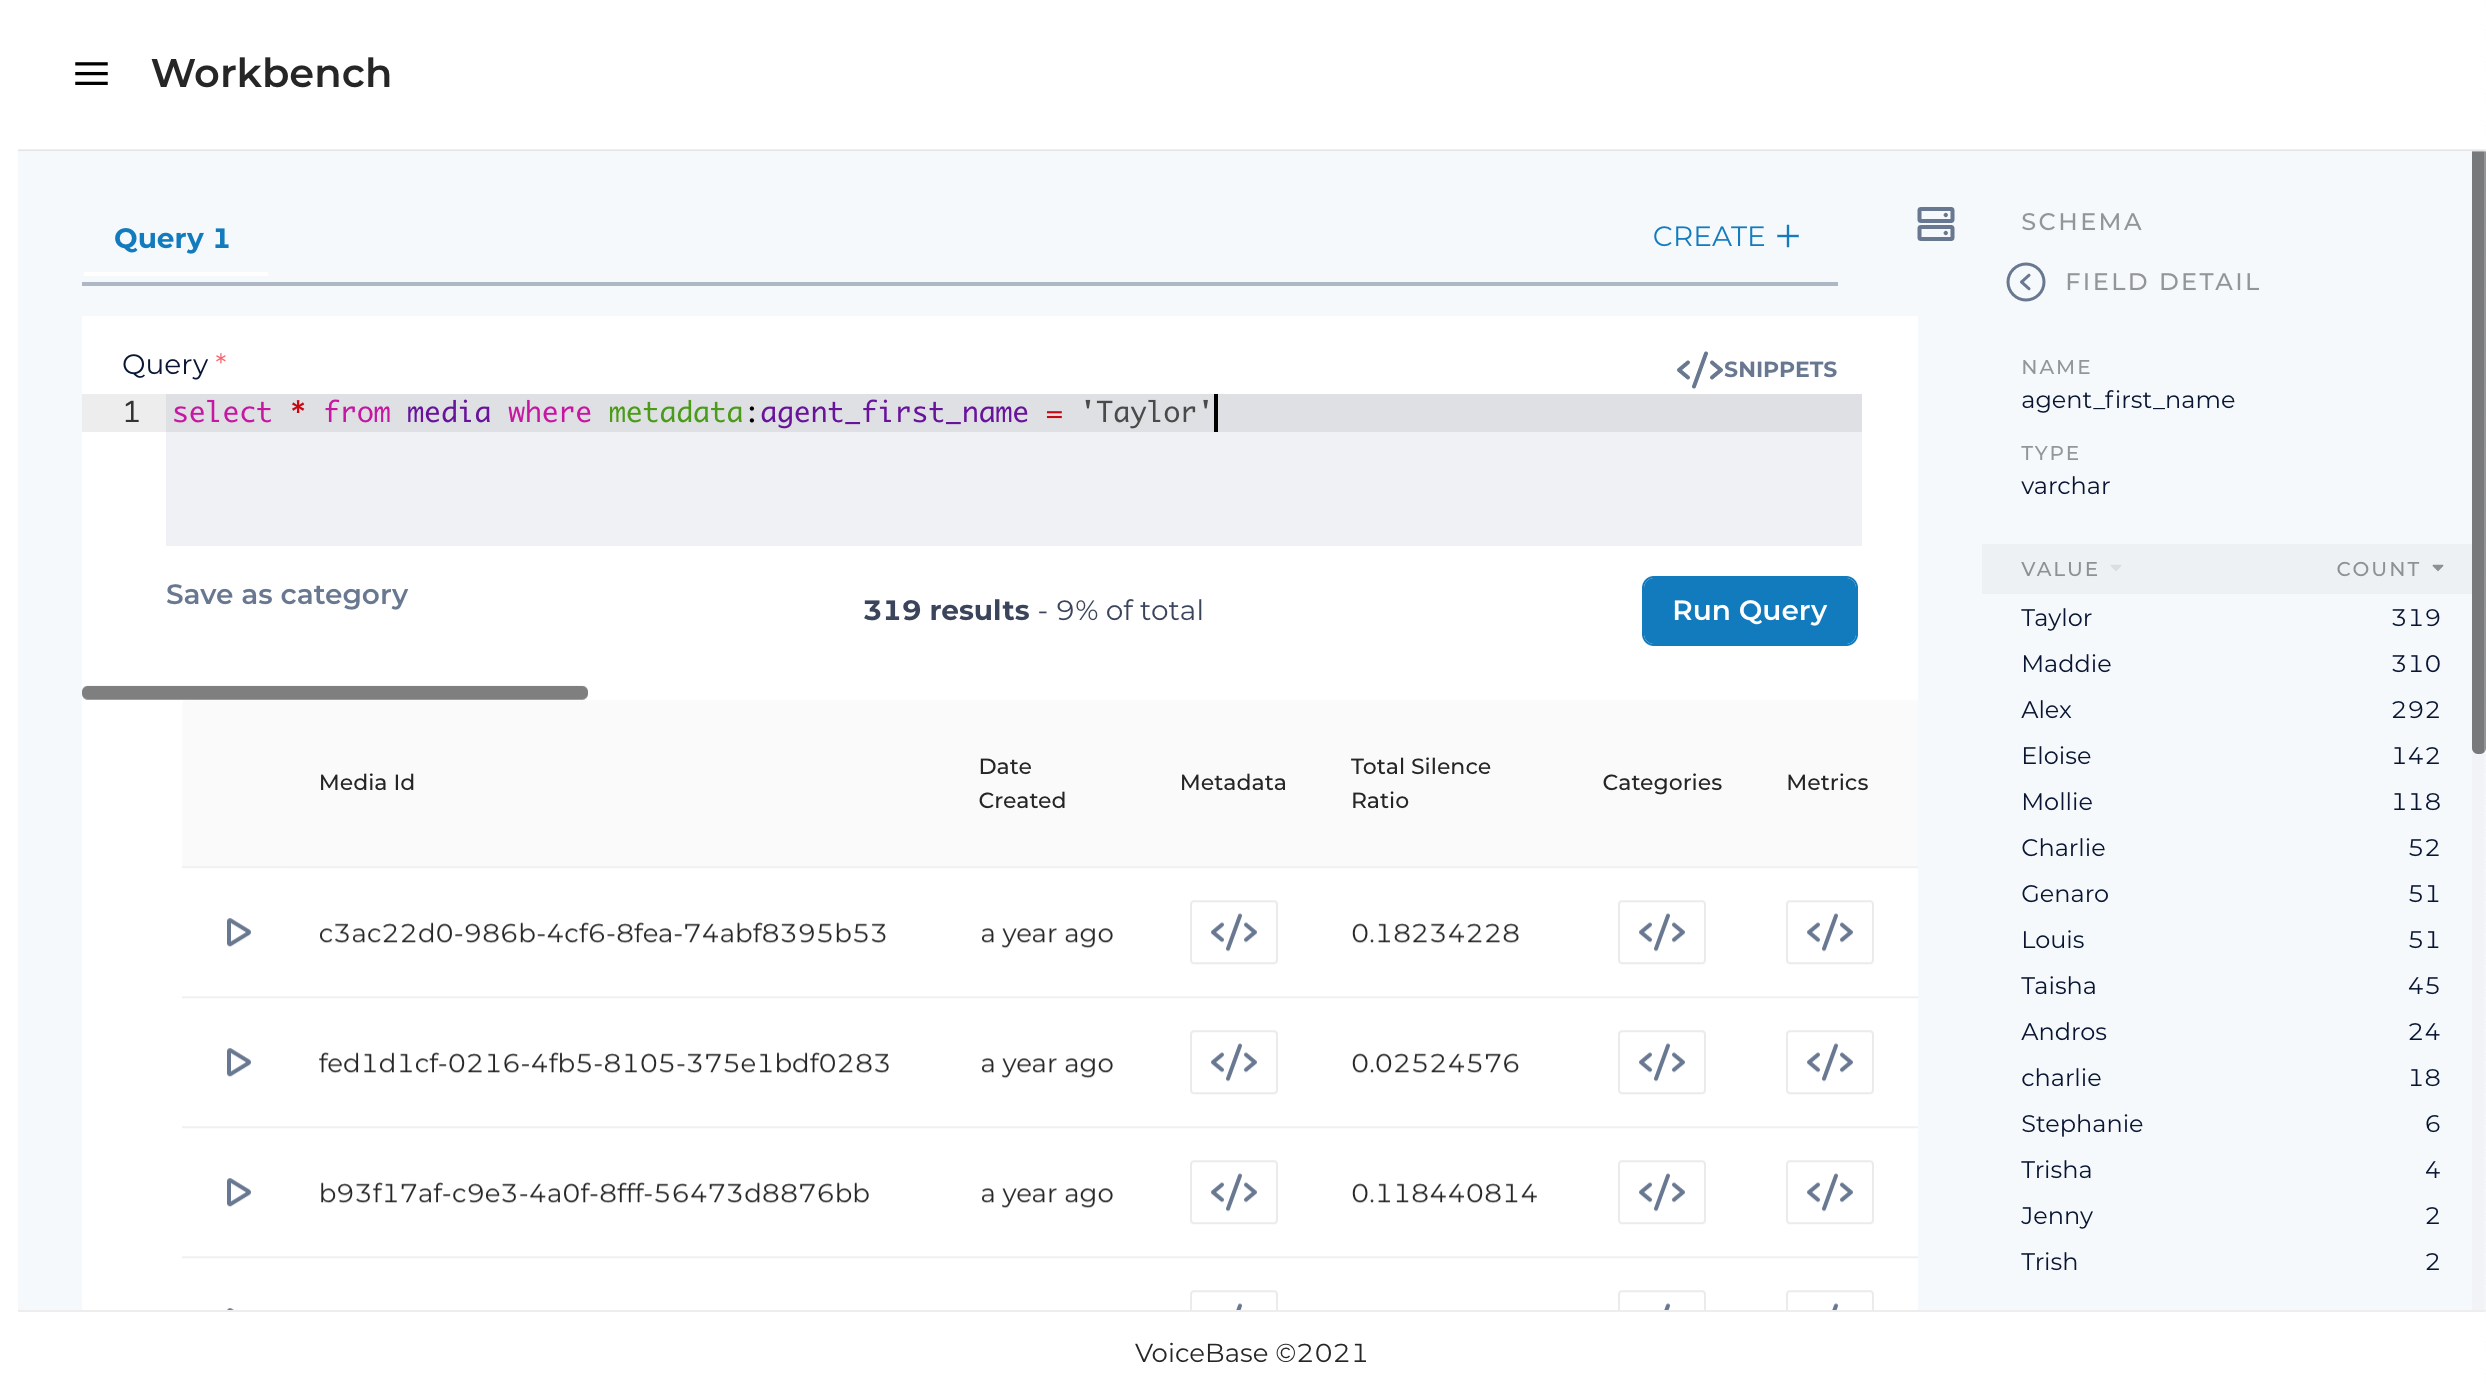The image size is (2486, 1392).
Task: Click the Media Id column header
Action: pyautogui.click(x=366, y=783)
